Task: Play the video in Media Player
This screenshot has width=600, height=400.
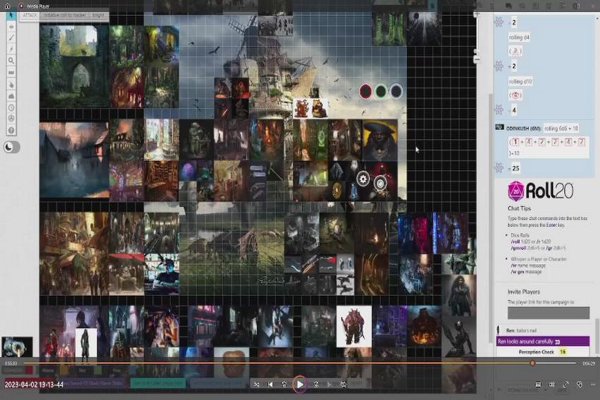Action: [x=300, y=384]
